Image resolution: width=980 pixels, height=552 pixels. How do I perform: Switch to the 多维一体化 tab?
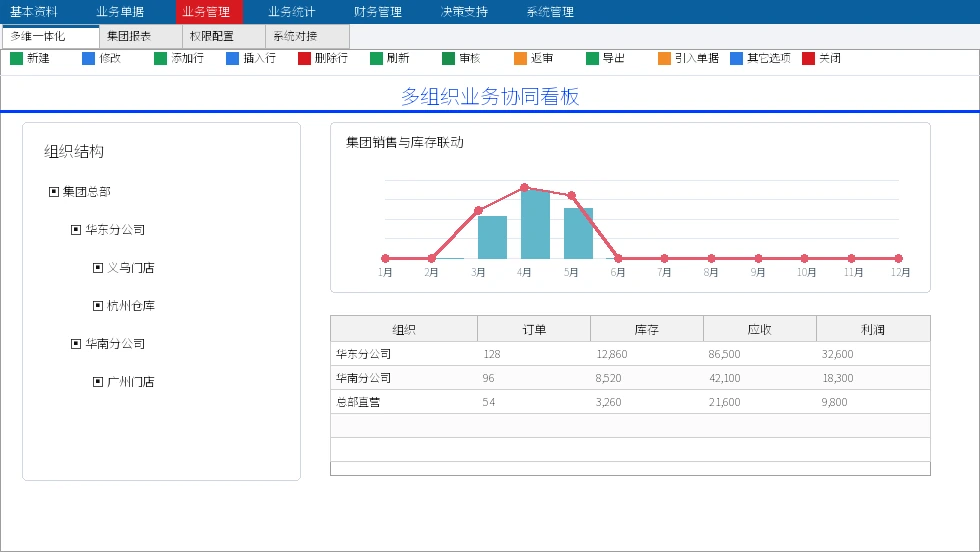(x=51, y=36)
